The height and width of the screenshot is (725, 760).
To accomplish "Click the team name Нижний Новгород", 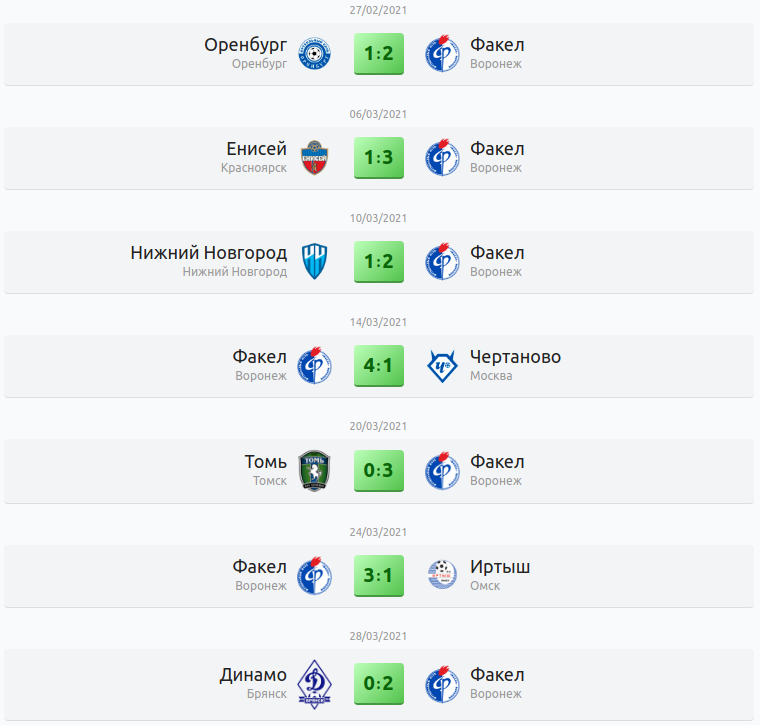I will 209,253.
